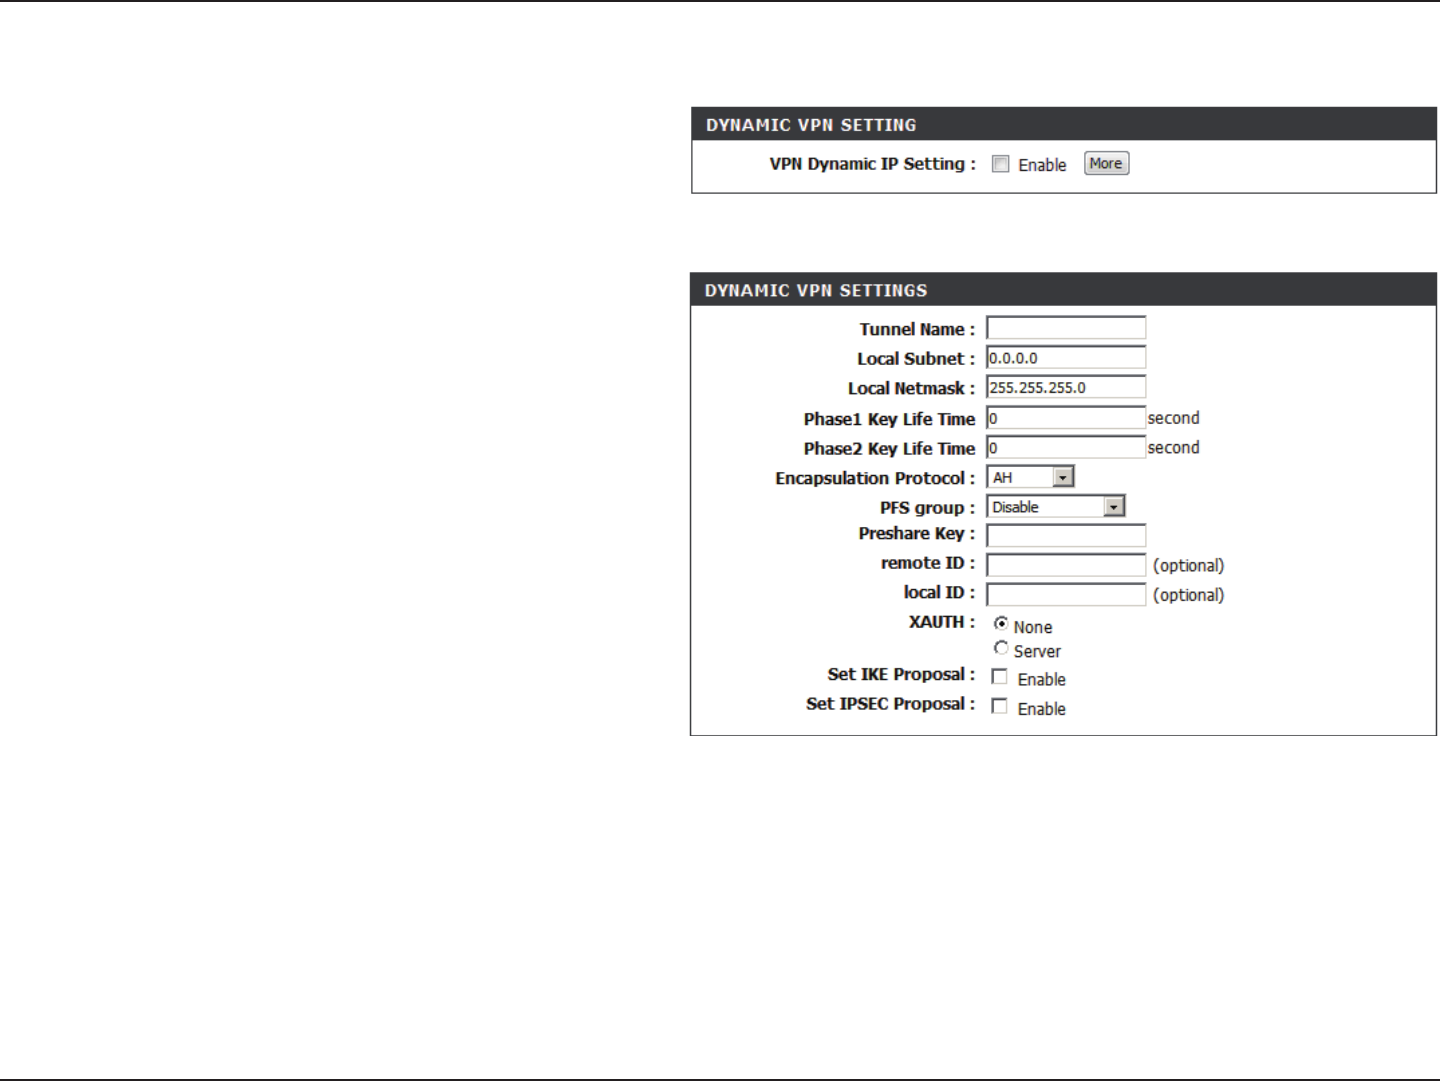Click the DYNAMIC VPN SETTING header text
Screen dimensions: 1440x1081
click(x=811, y=125)
